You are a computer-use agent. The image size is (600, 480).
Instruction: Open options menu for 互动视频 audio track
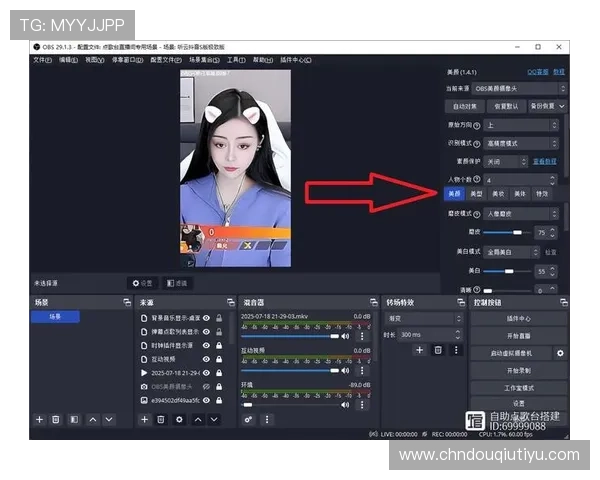[362, 371]
